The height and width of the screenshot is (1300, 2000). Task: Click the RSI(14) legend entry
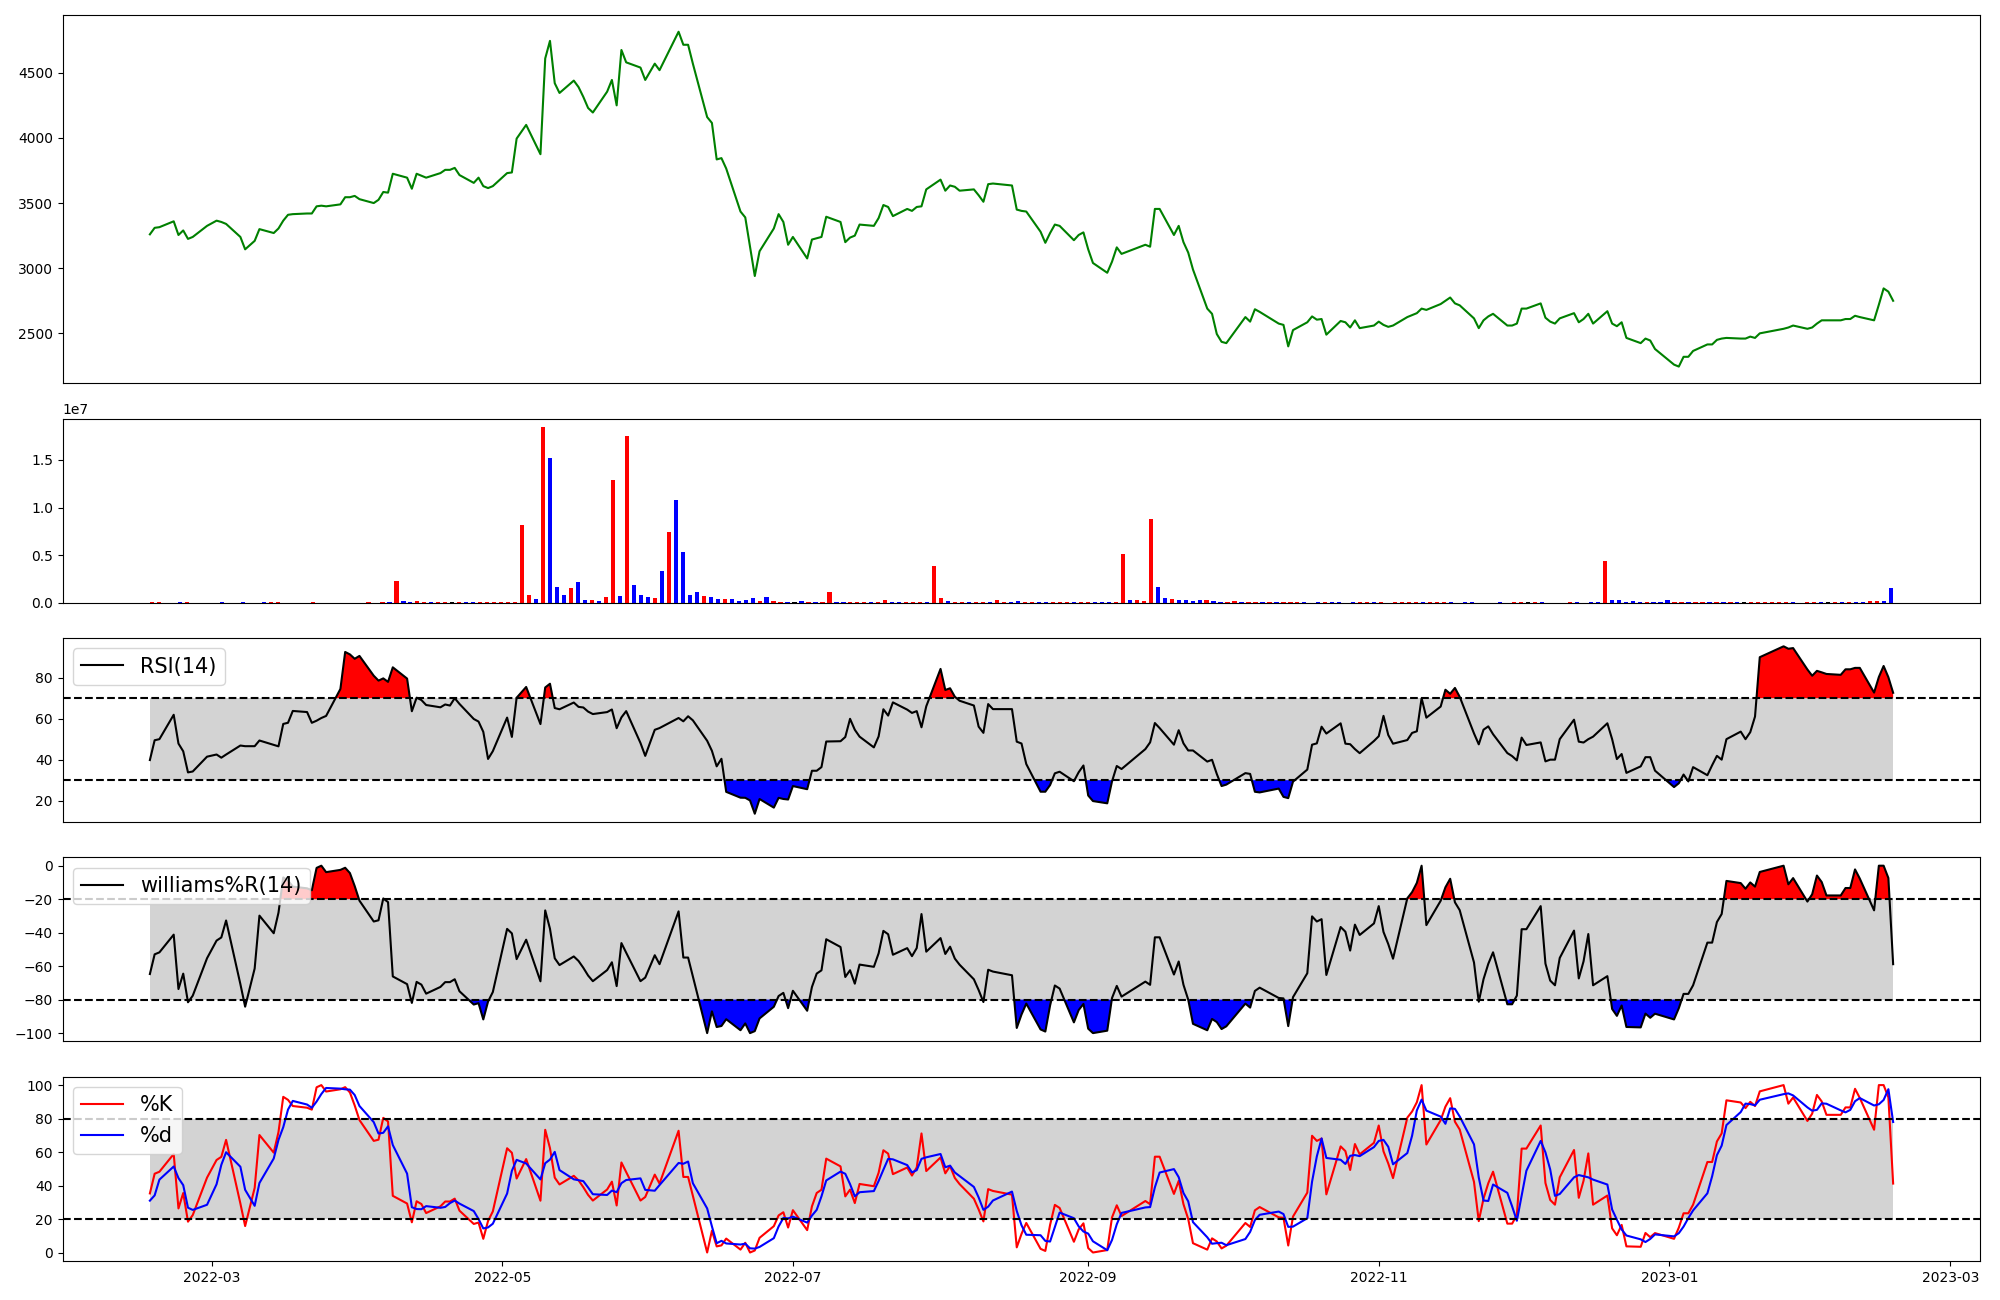pyautogui.click(x=177, y=666)
